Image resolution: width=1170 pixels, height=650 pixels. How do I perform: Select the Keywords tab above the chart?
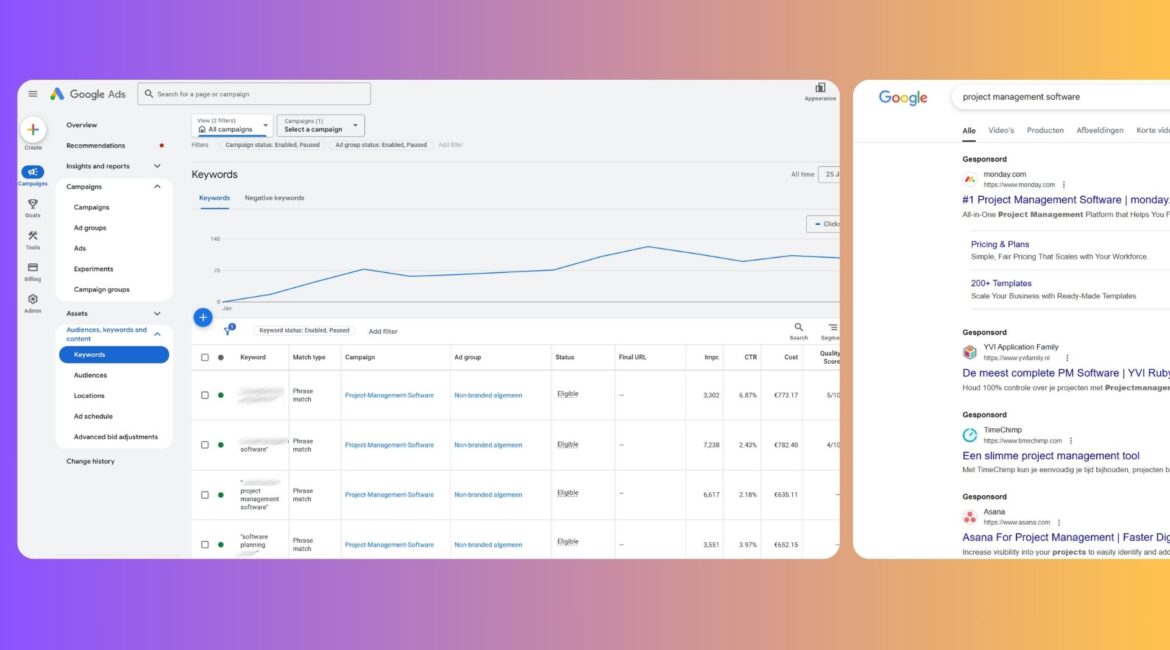point(214,199)
